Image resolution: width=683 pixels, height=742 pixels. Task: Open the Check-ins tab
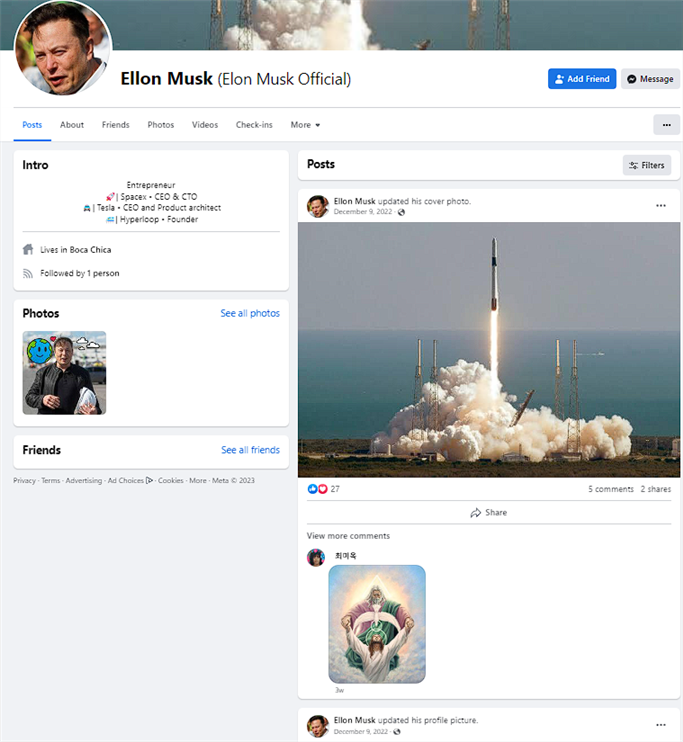click(254, 125)
